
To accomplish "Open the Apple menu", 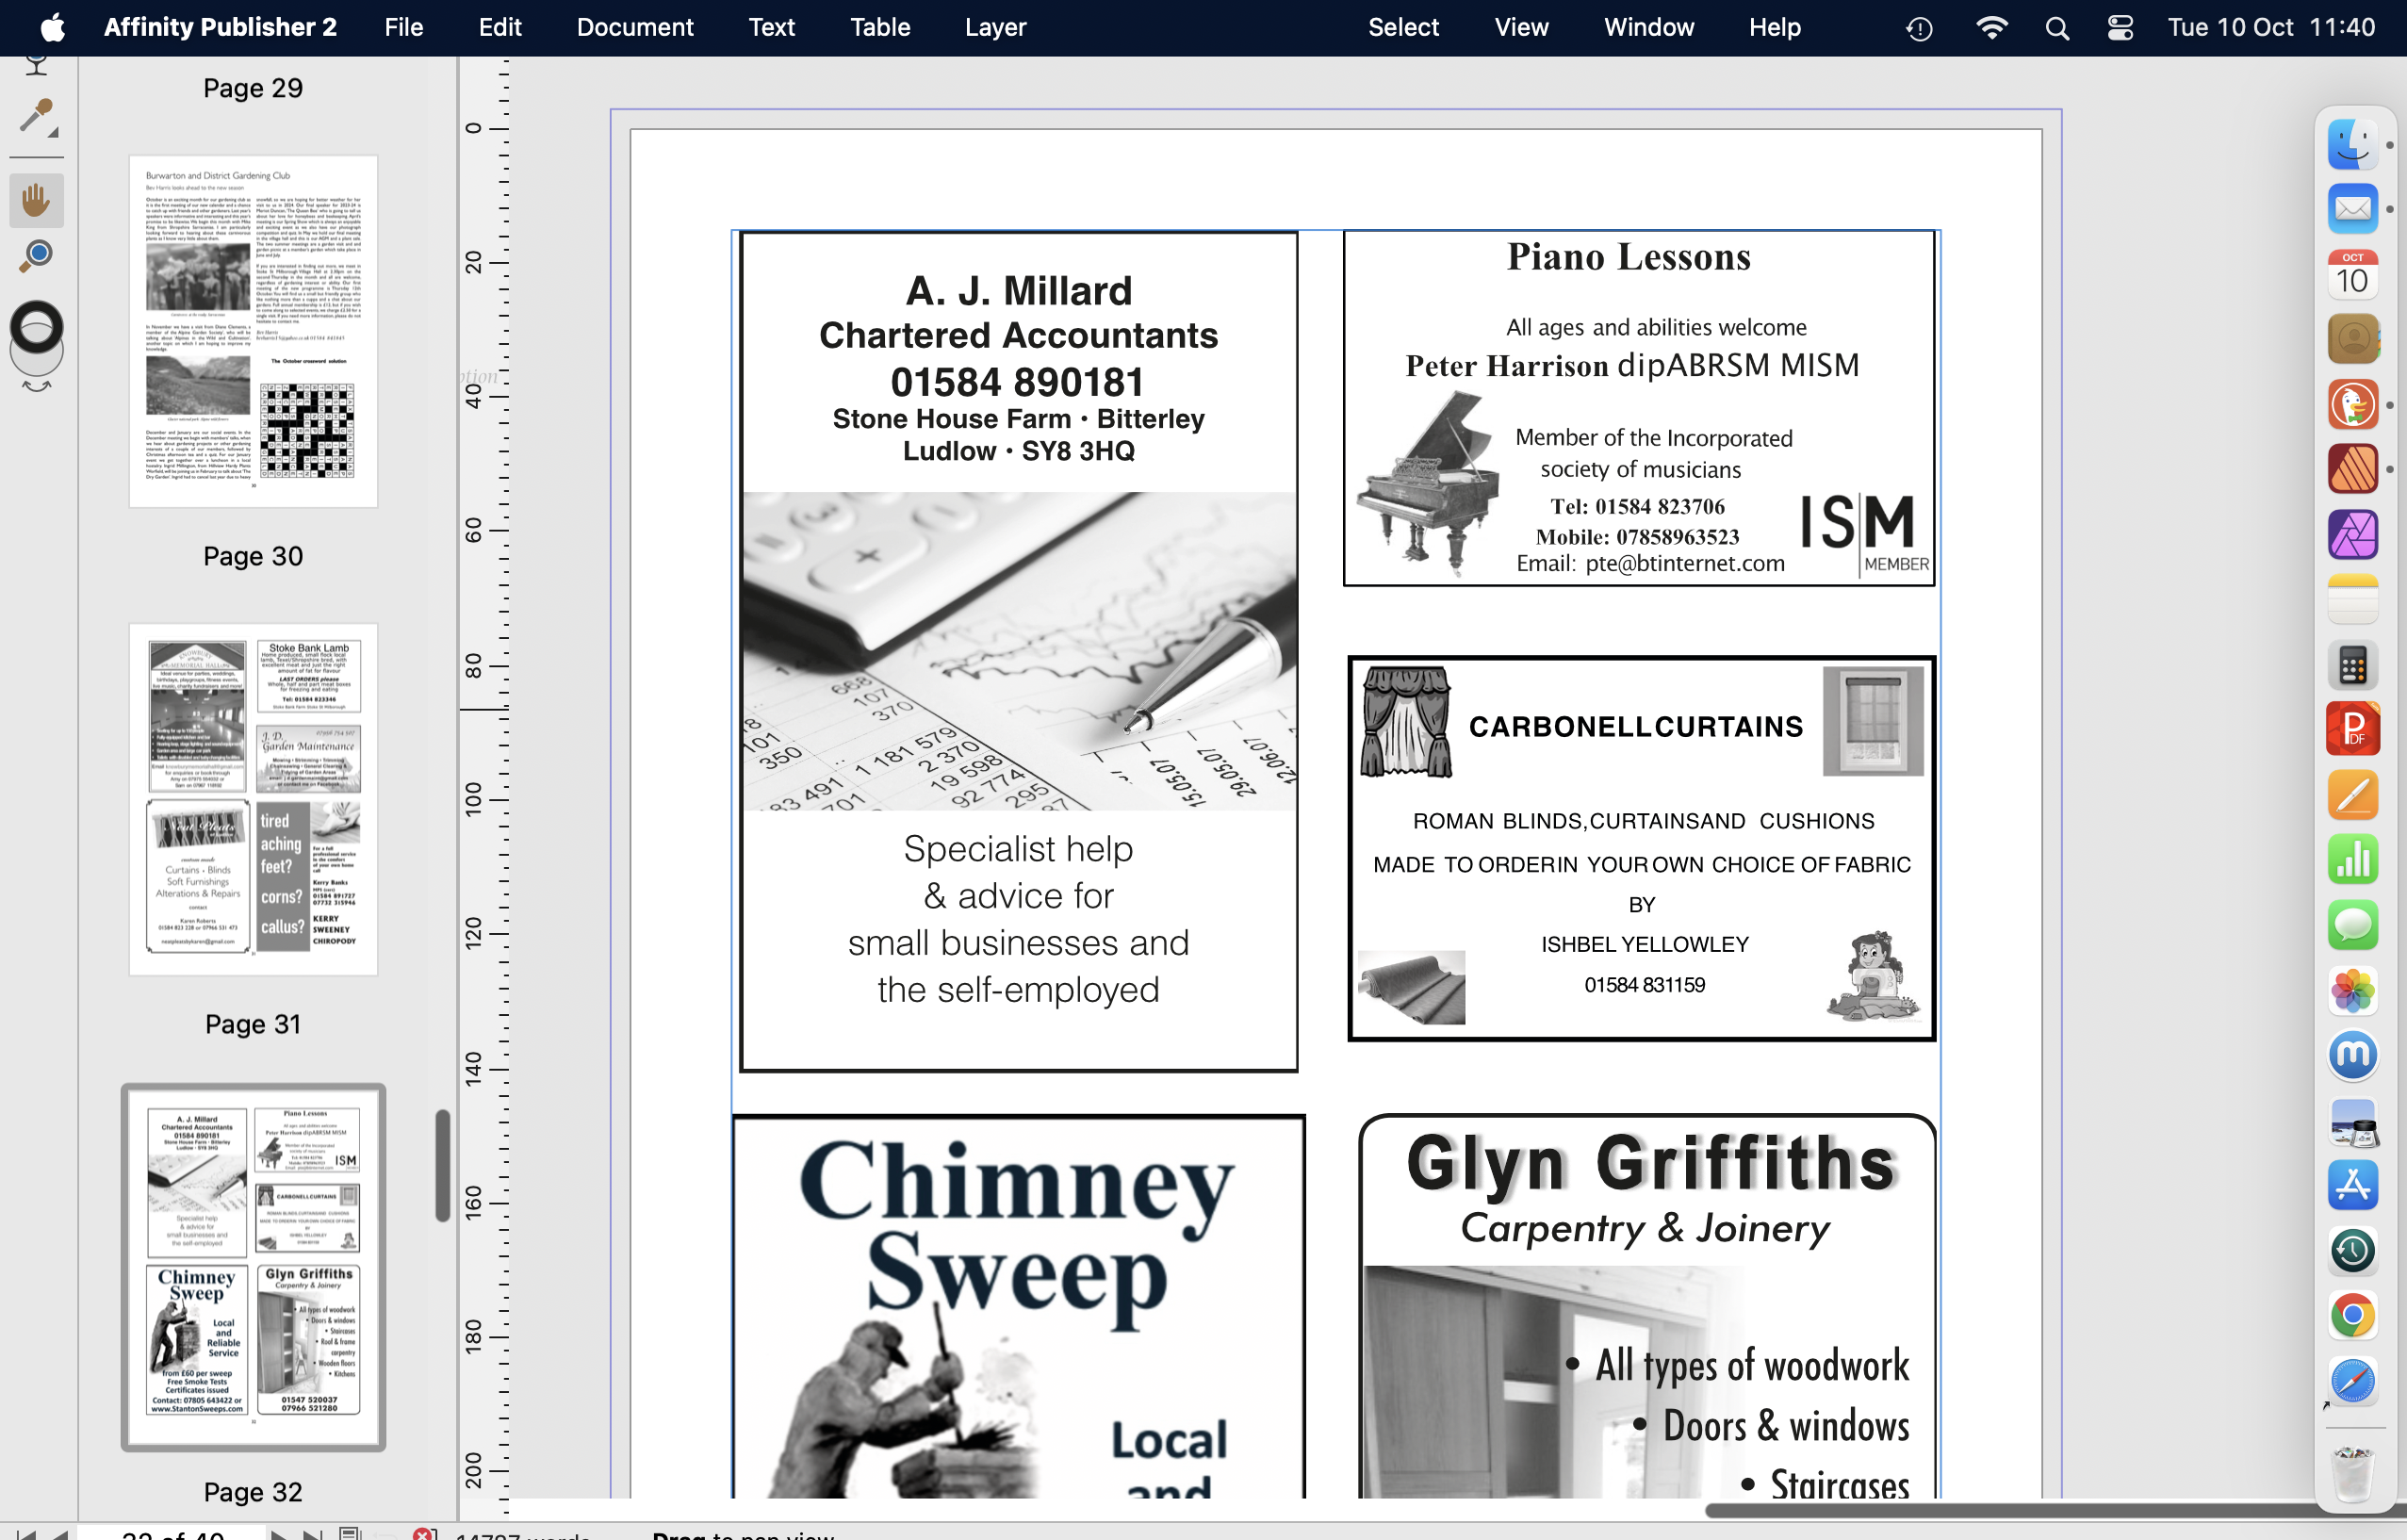I will click(53, 27).
